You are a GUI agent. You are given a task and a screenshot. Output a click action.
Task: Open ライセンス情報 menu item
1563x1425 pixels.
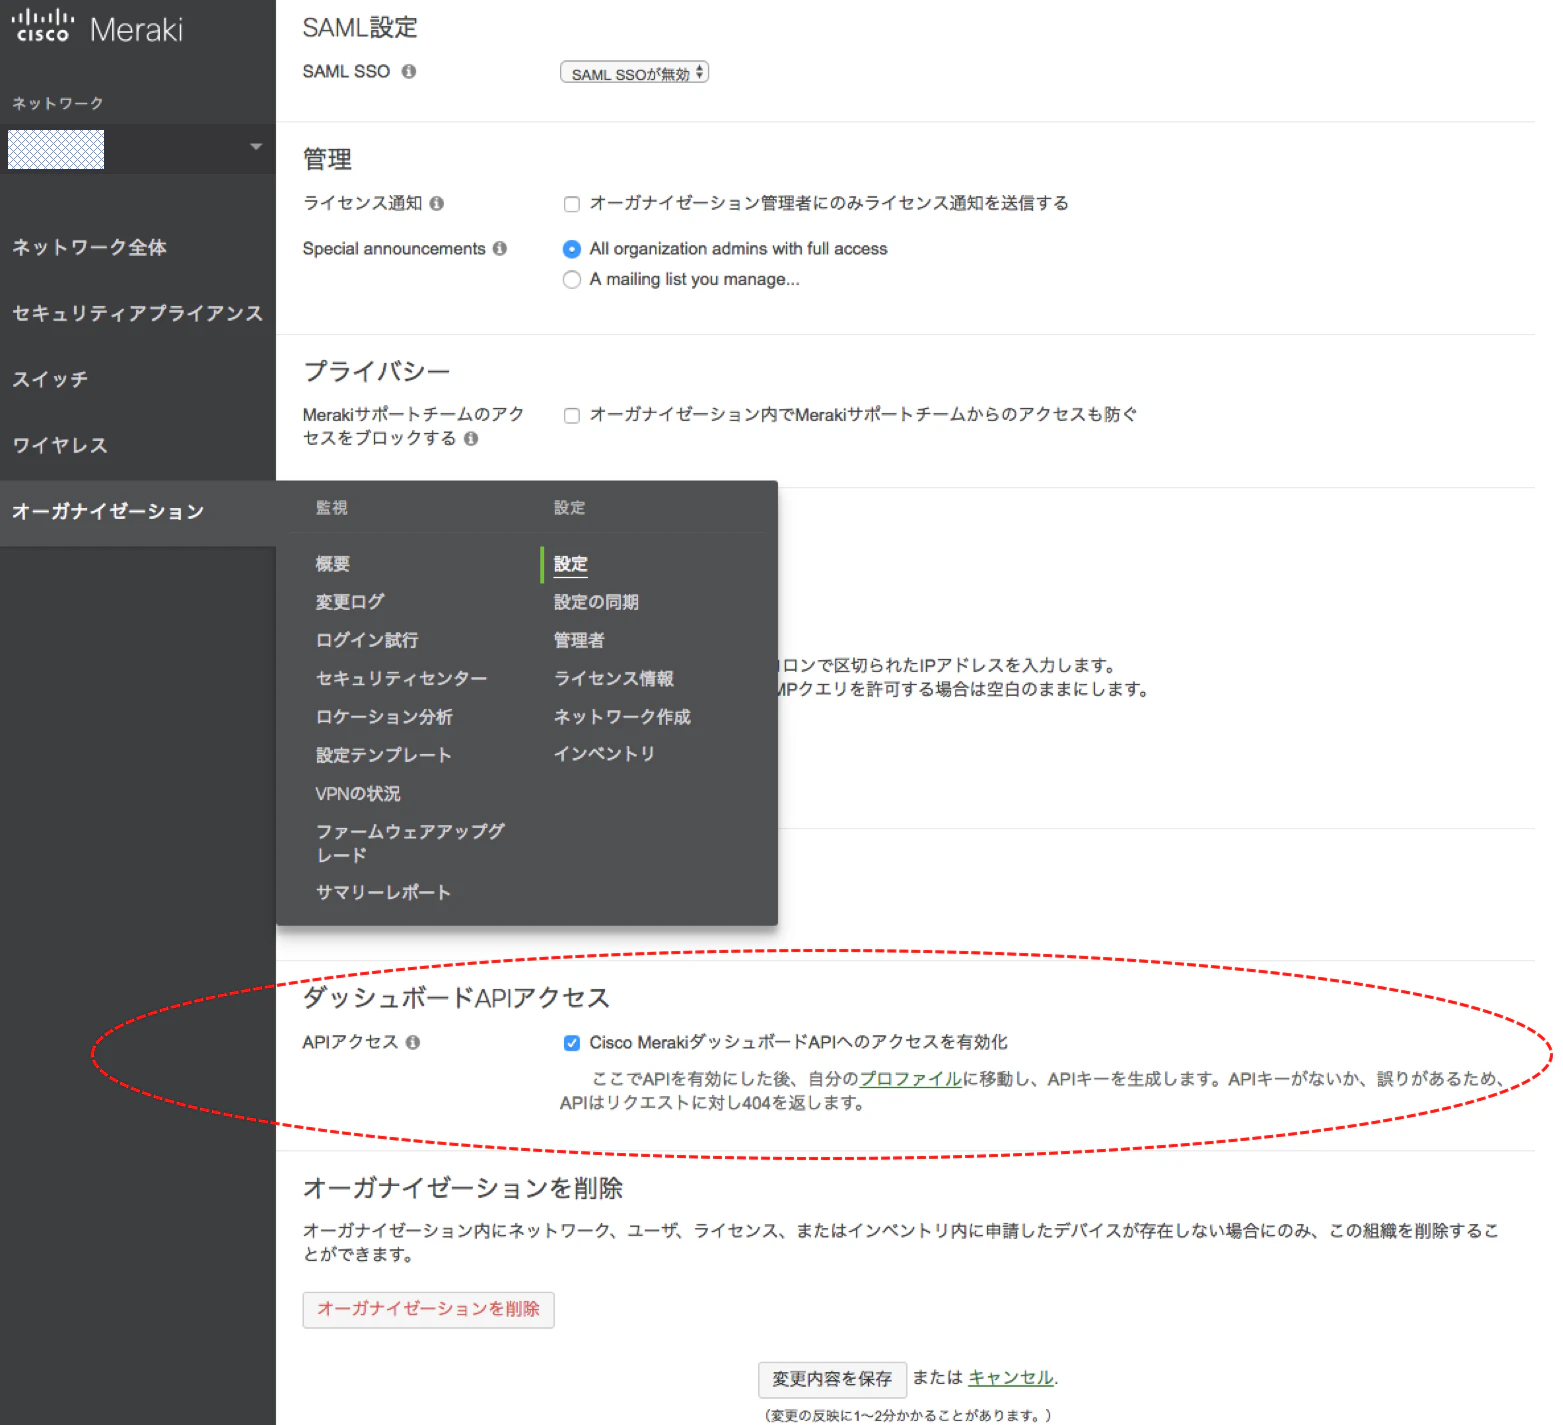point(614,679)
